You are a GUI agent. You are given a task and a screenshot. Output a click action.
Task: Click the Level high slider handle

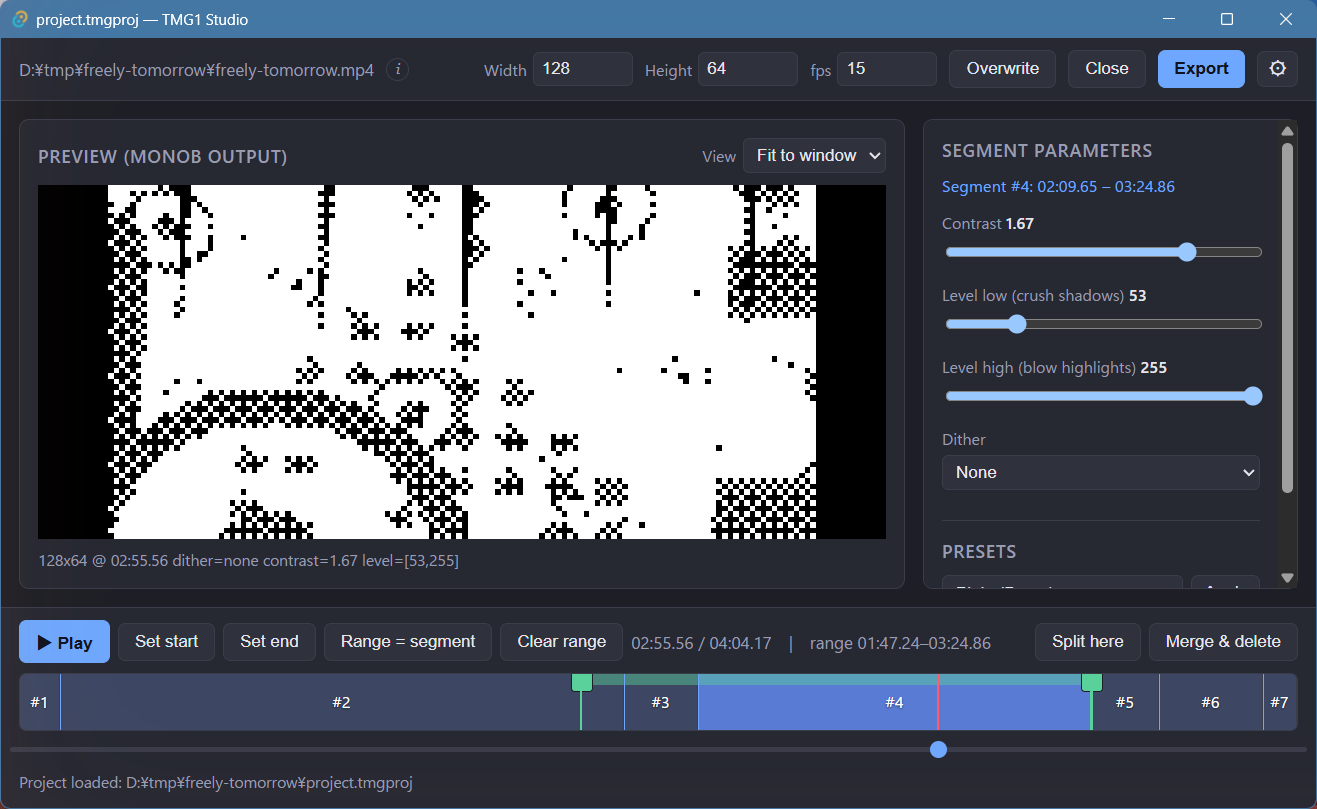[x=1253, y=396]
